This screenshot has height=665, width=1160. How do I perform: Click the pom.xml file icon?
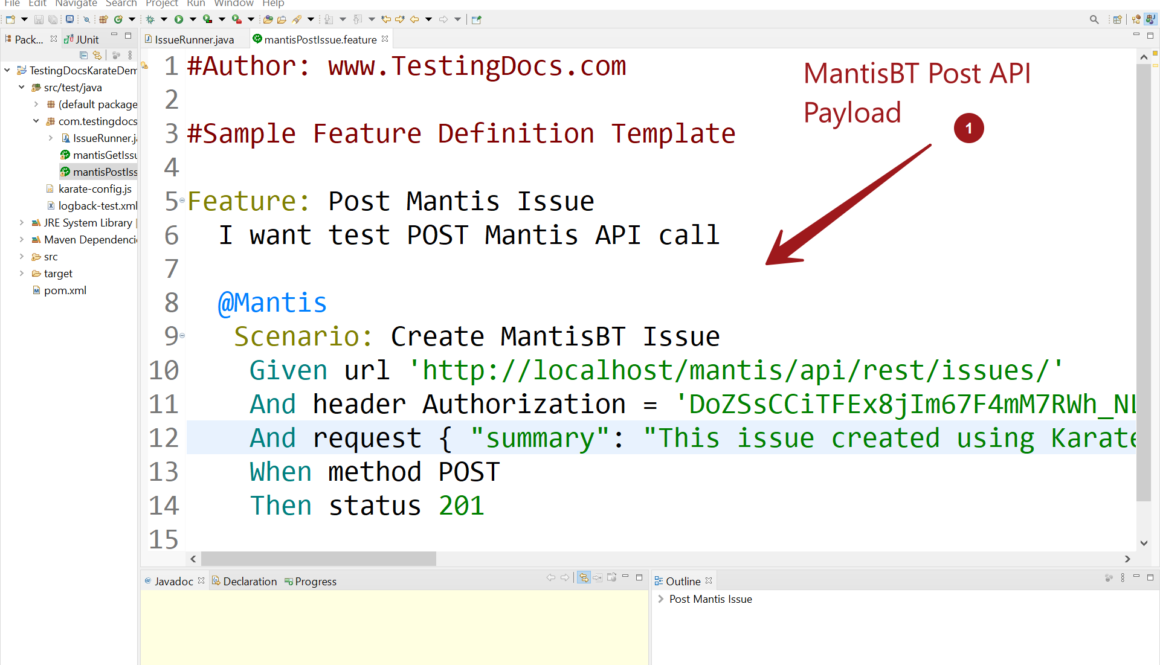pos(36,290)
